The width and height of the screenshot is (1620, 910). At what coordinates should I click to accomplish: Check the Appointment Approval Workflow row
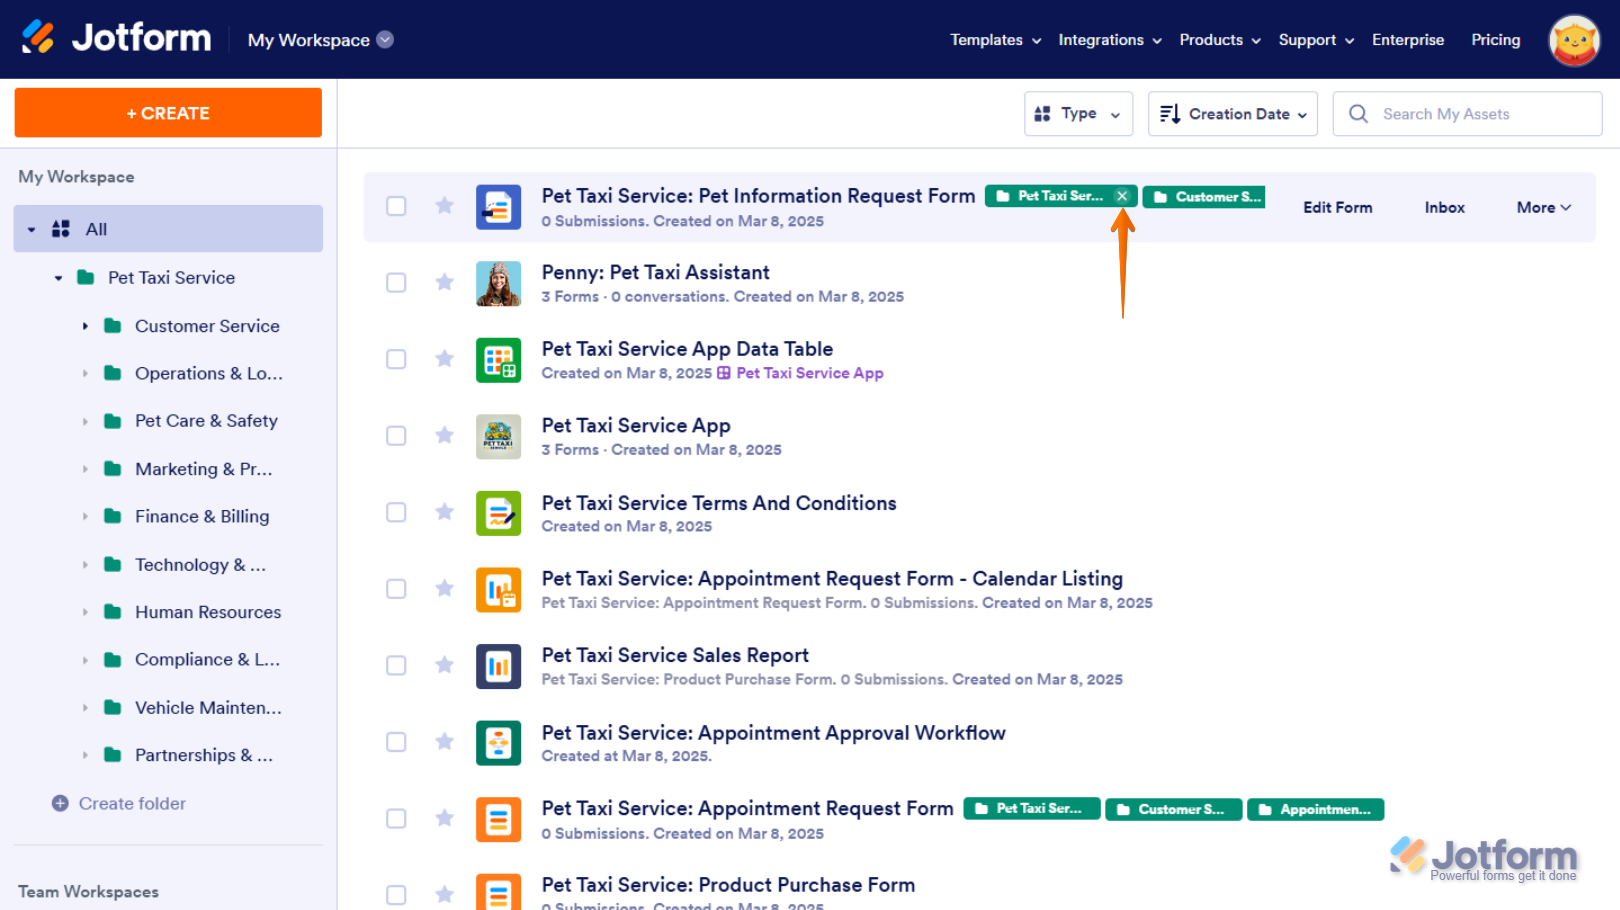click(x=396, y=741)
